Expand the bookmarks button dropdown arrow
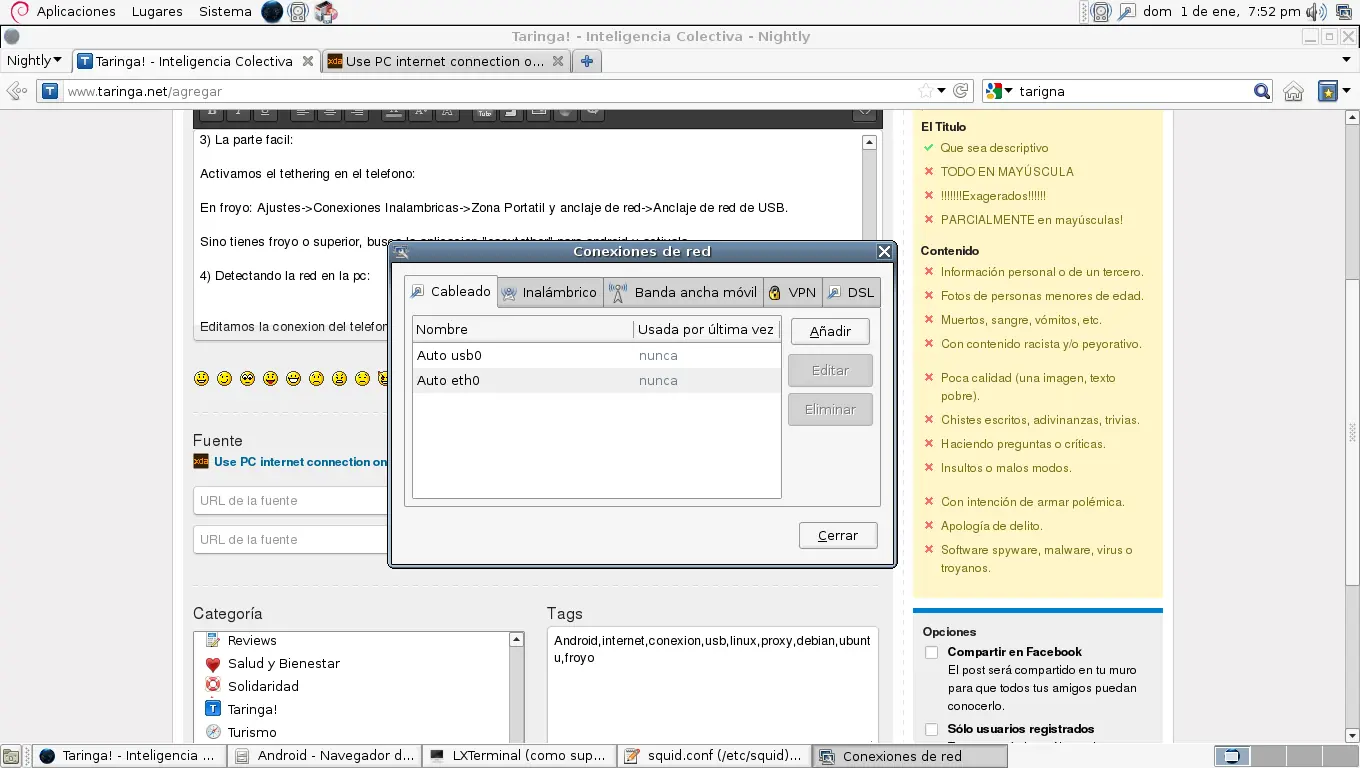1360x768 pixels. pos(1346,91)
